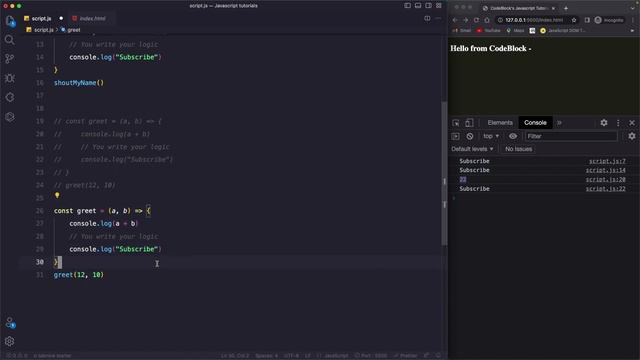The width and height of the screenshot is (640, 360).
Task: Open the script.js:22 source link
Action: coord(605,189)
